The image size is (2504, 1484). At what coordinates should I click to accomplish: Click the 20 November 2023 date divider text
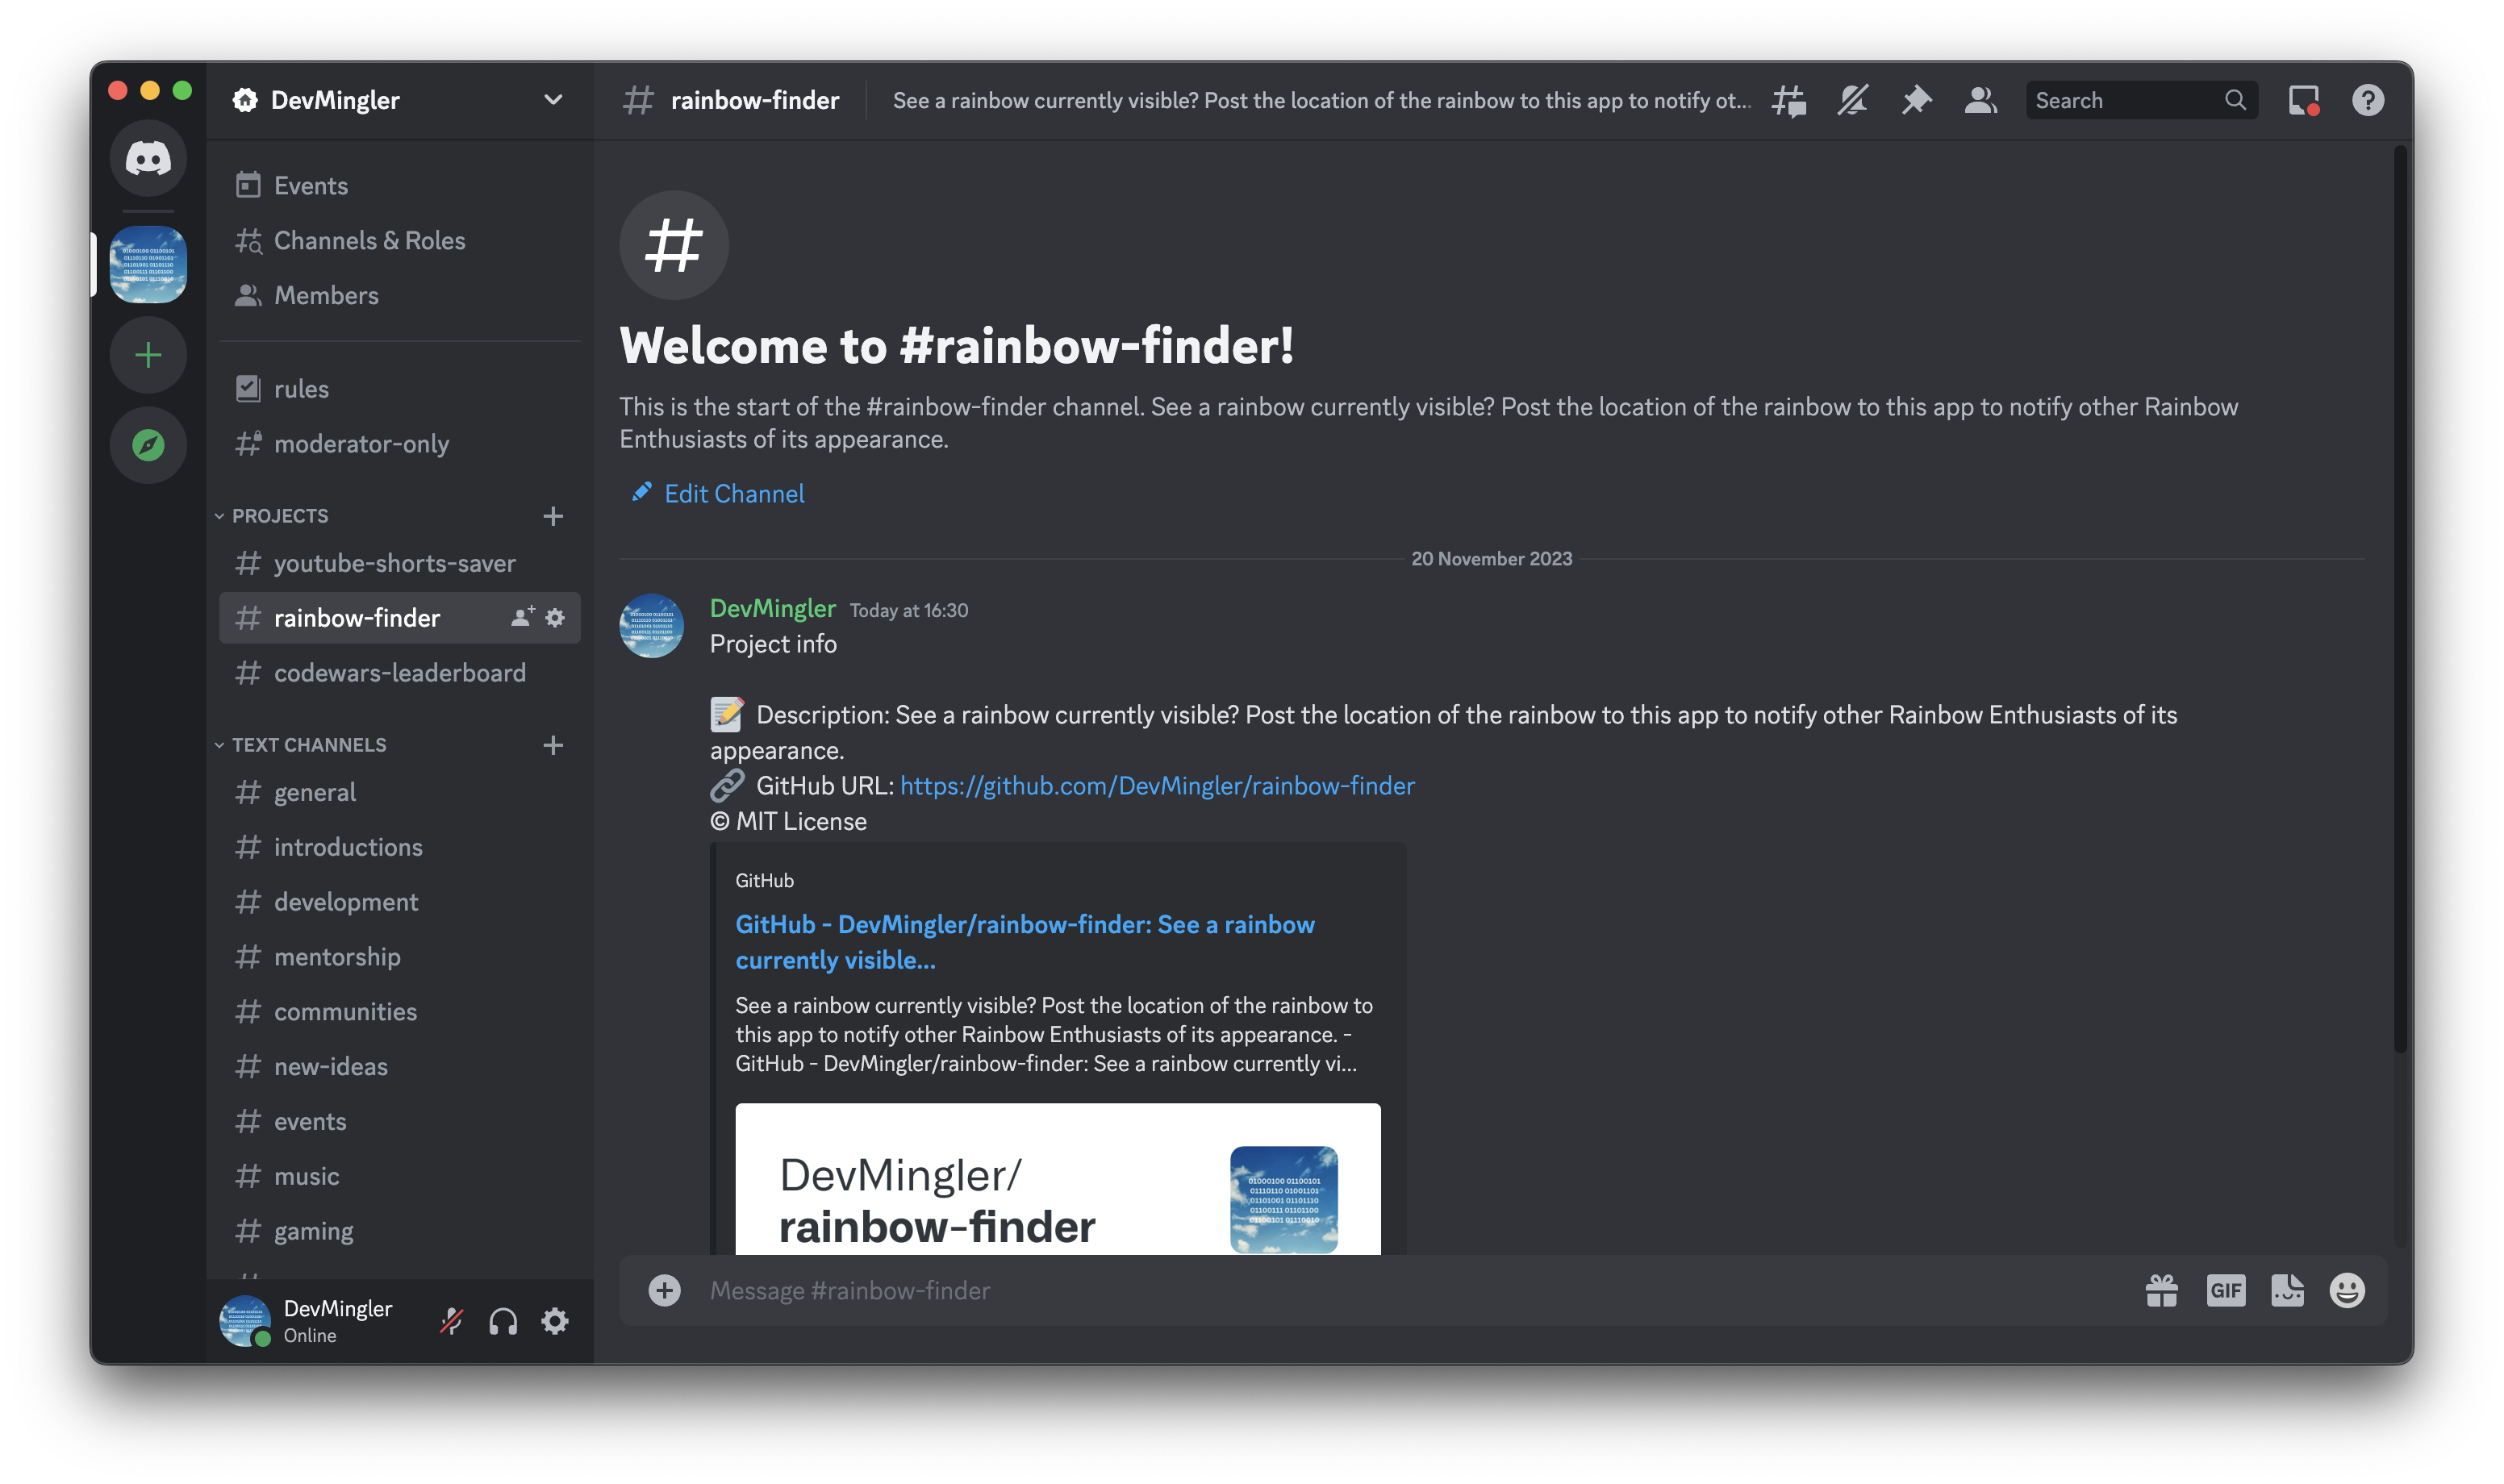1491,559
